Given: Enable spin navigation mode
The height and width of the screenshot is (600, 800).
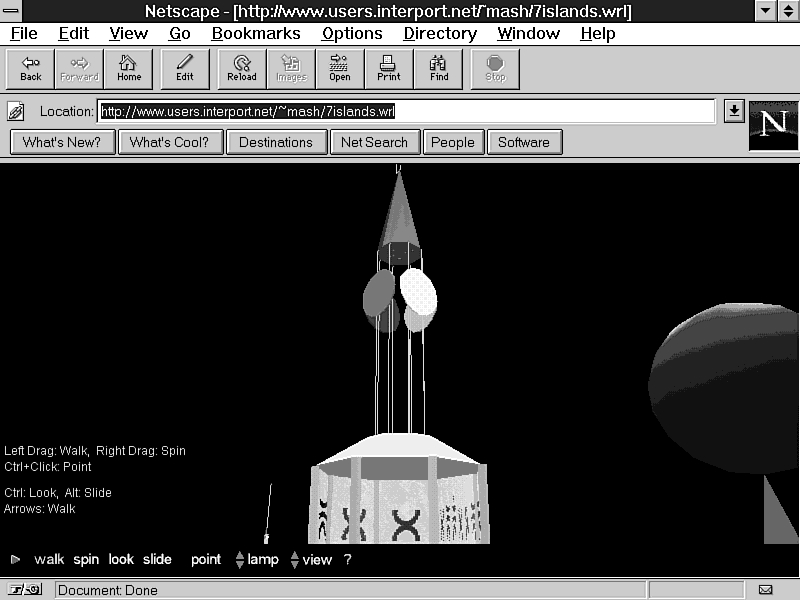Looking at the screenshot, I should [86, 559].
